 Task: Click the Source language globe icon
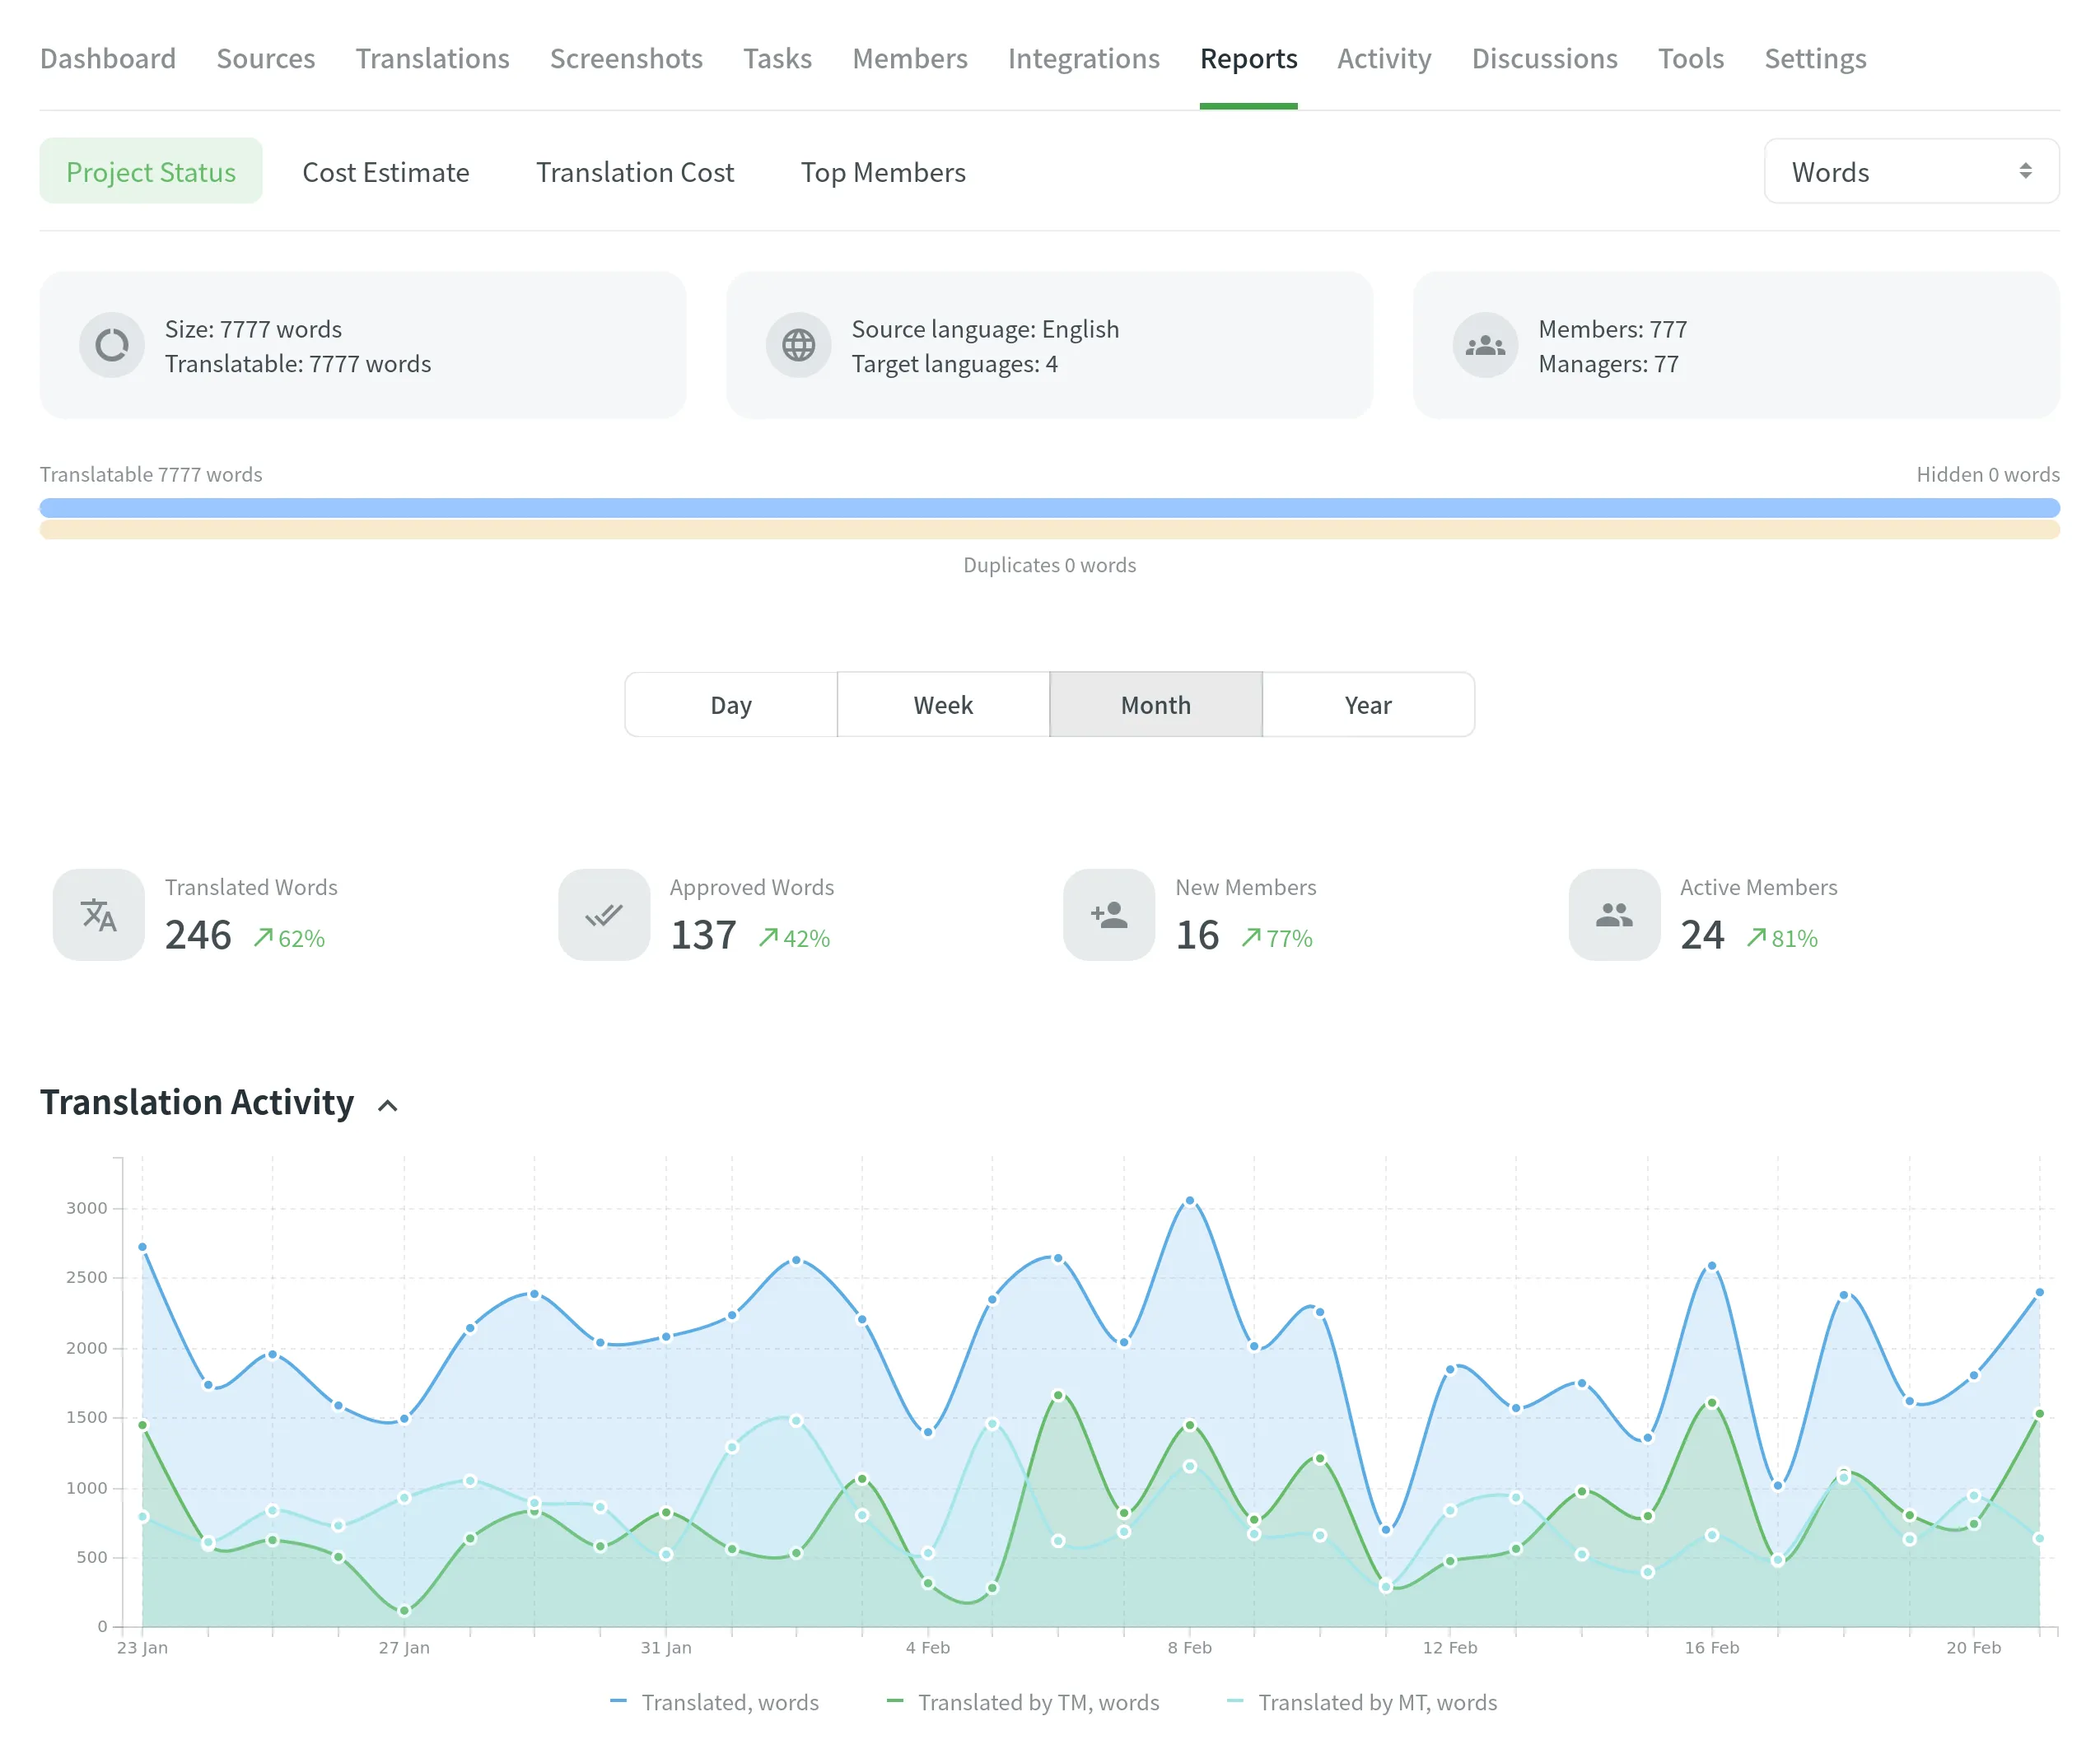pyautogui.click(x=797, y=344)
